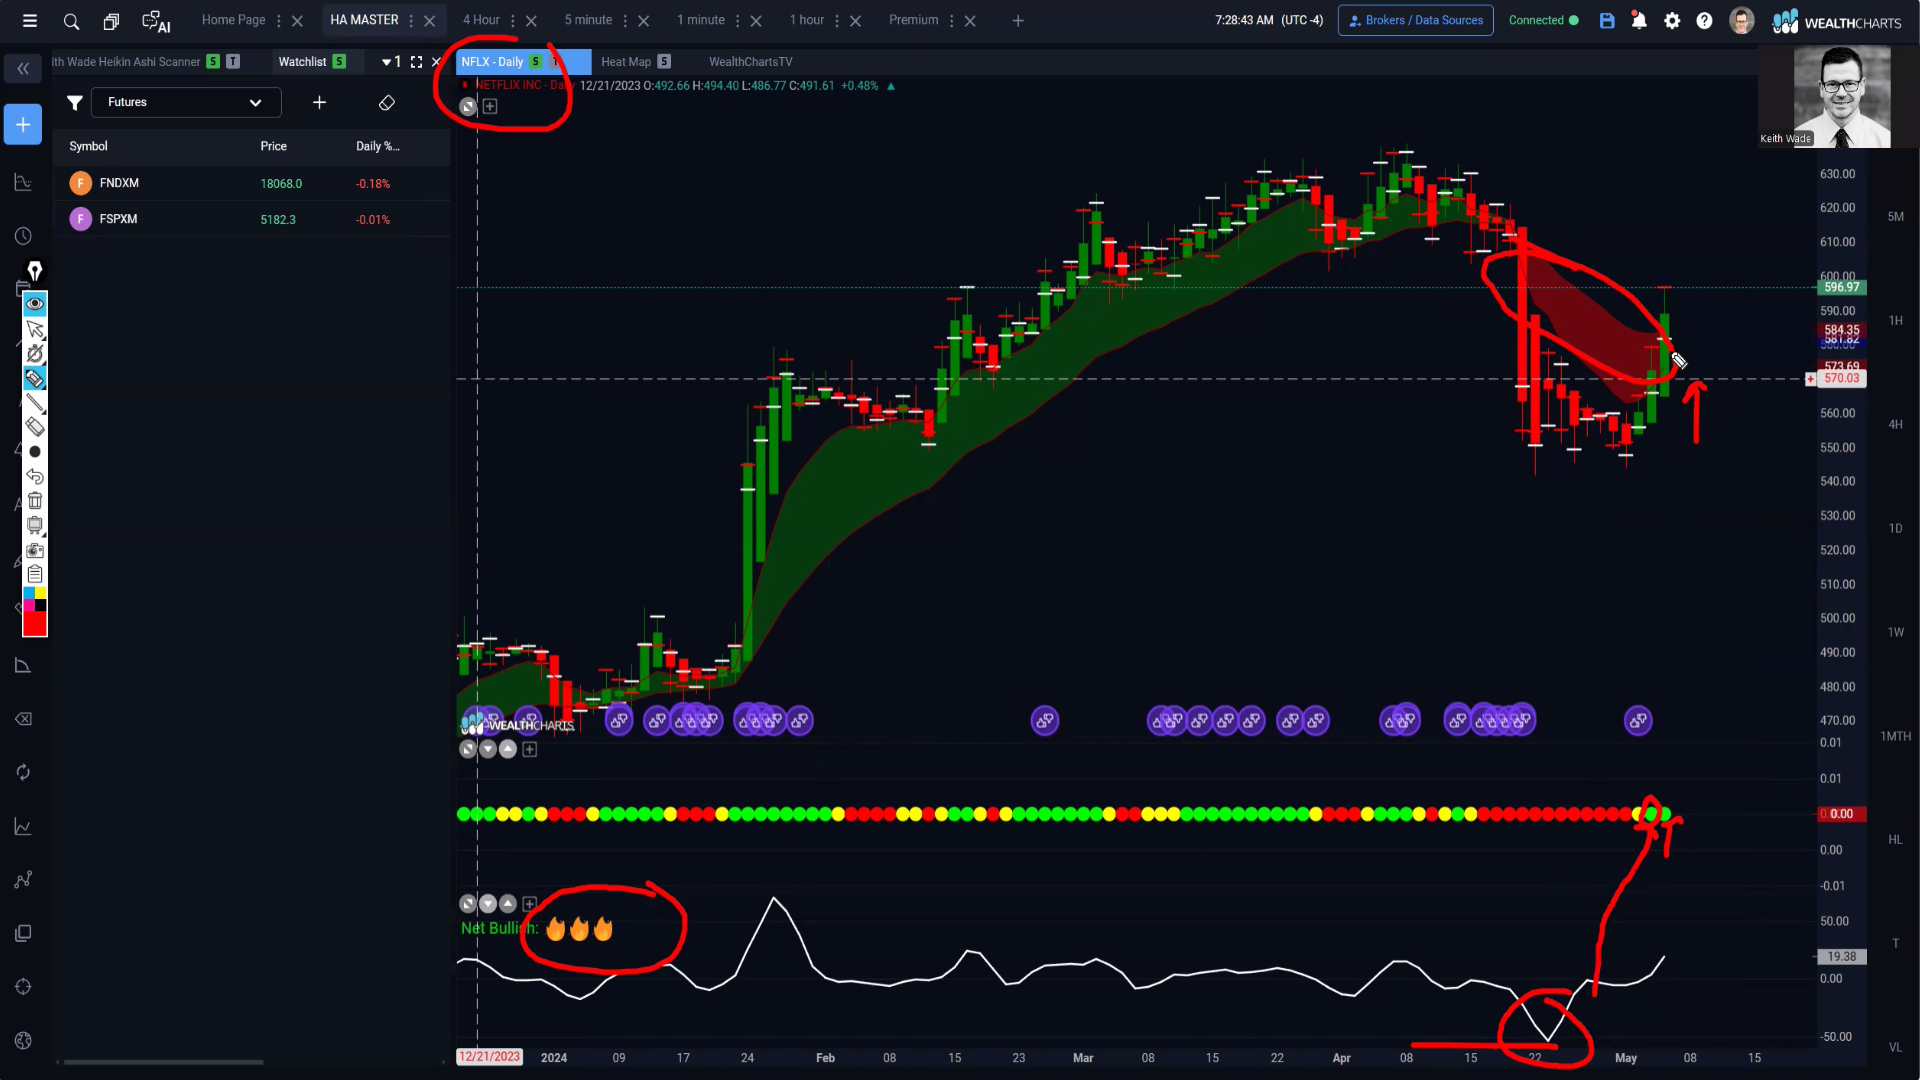
Task: Open the Futures watchlist dropdown
Action: [x=186, y=102]
